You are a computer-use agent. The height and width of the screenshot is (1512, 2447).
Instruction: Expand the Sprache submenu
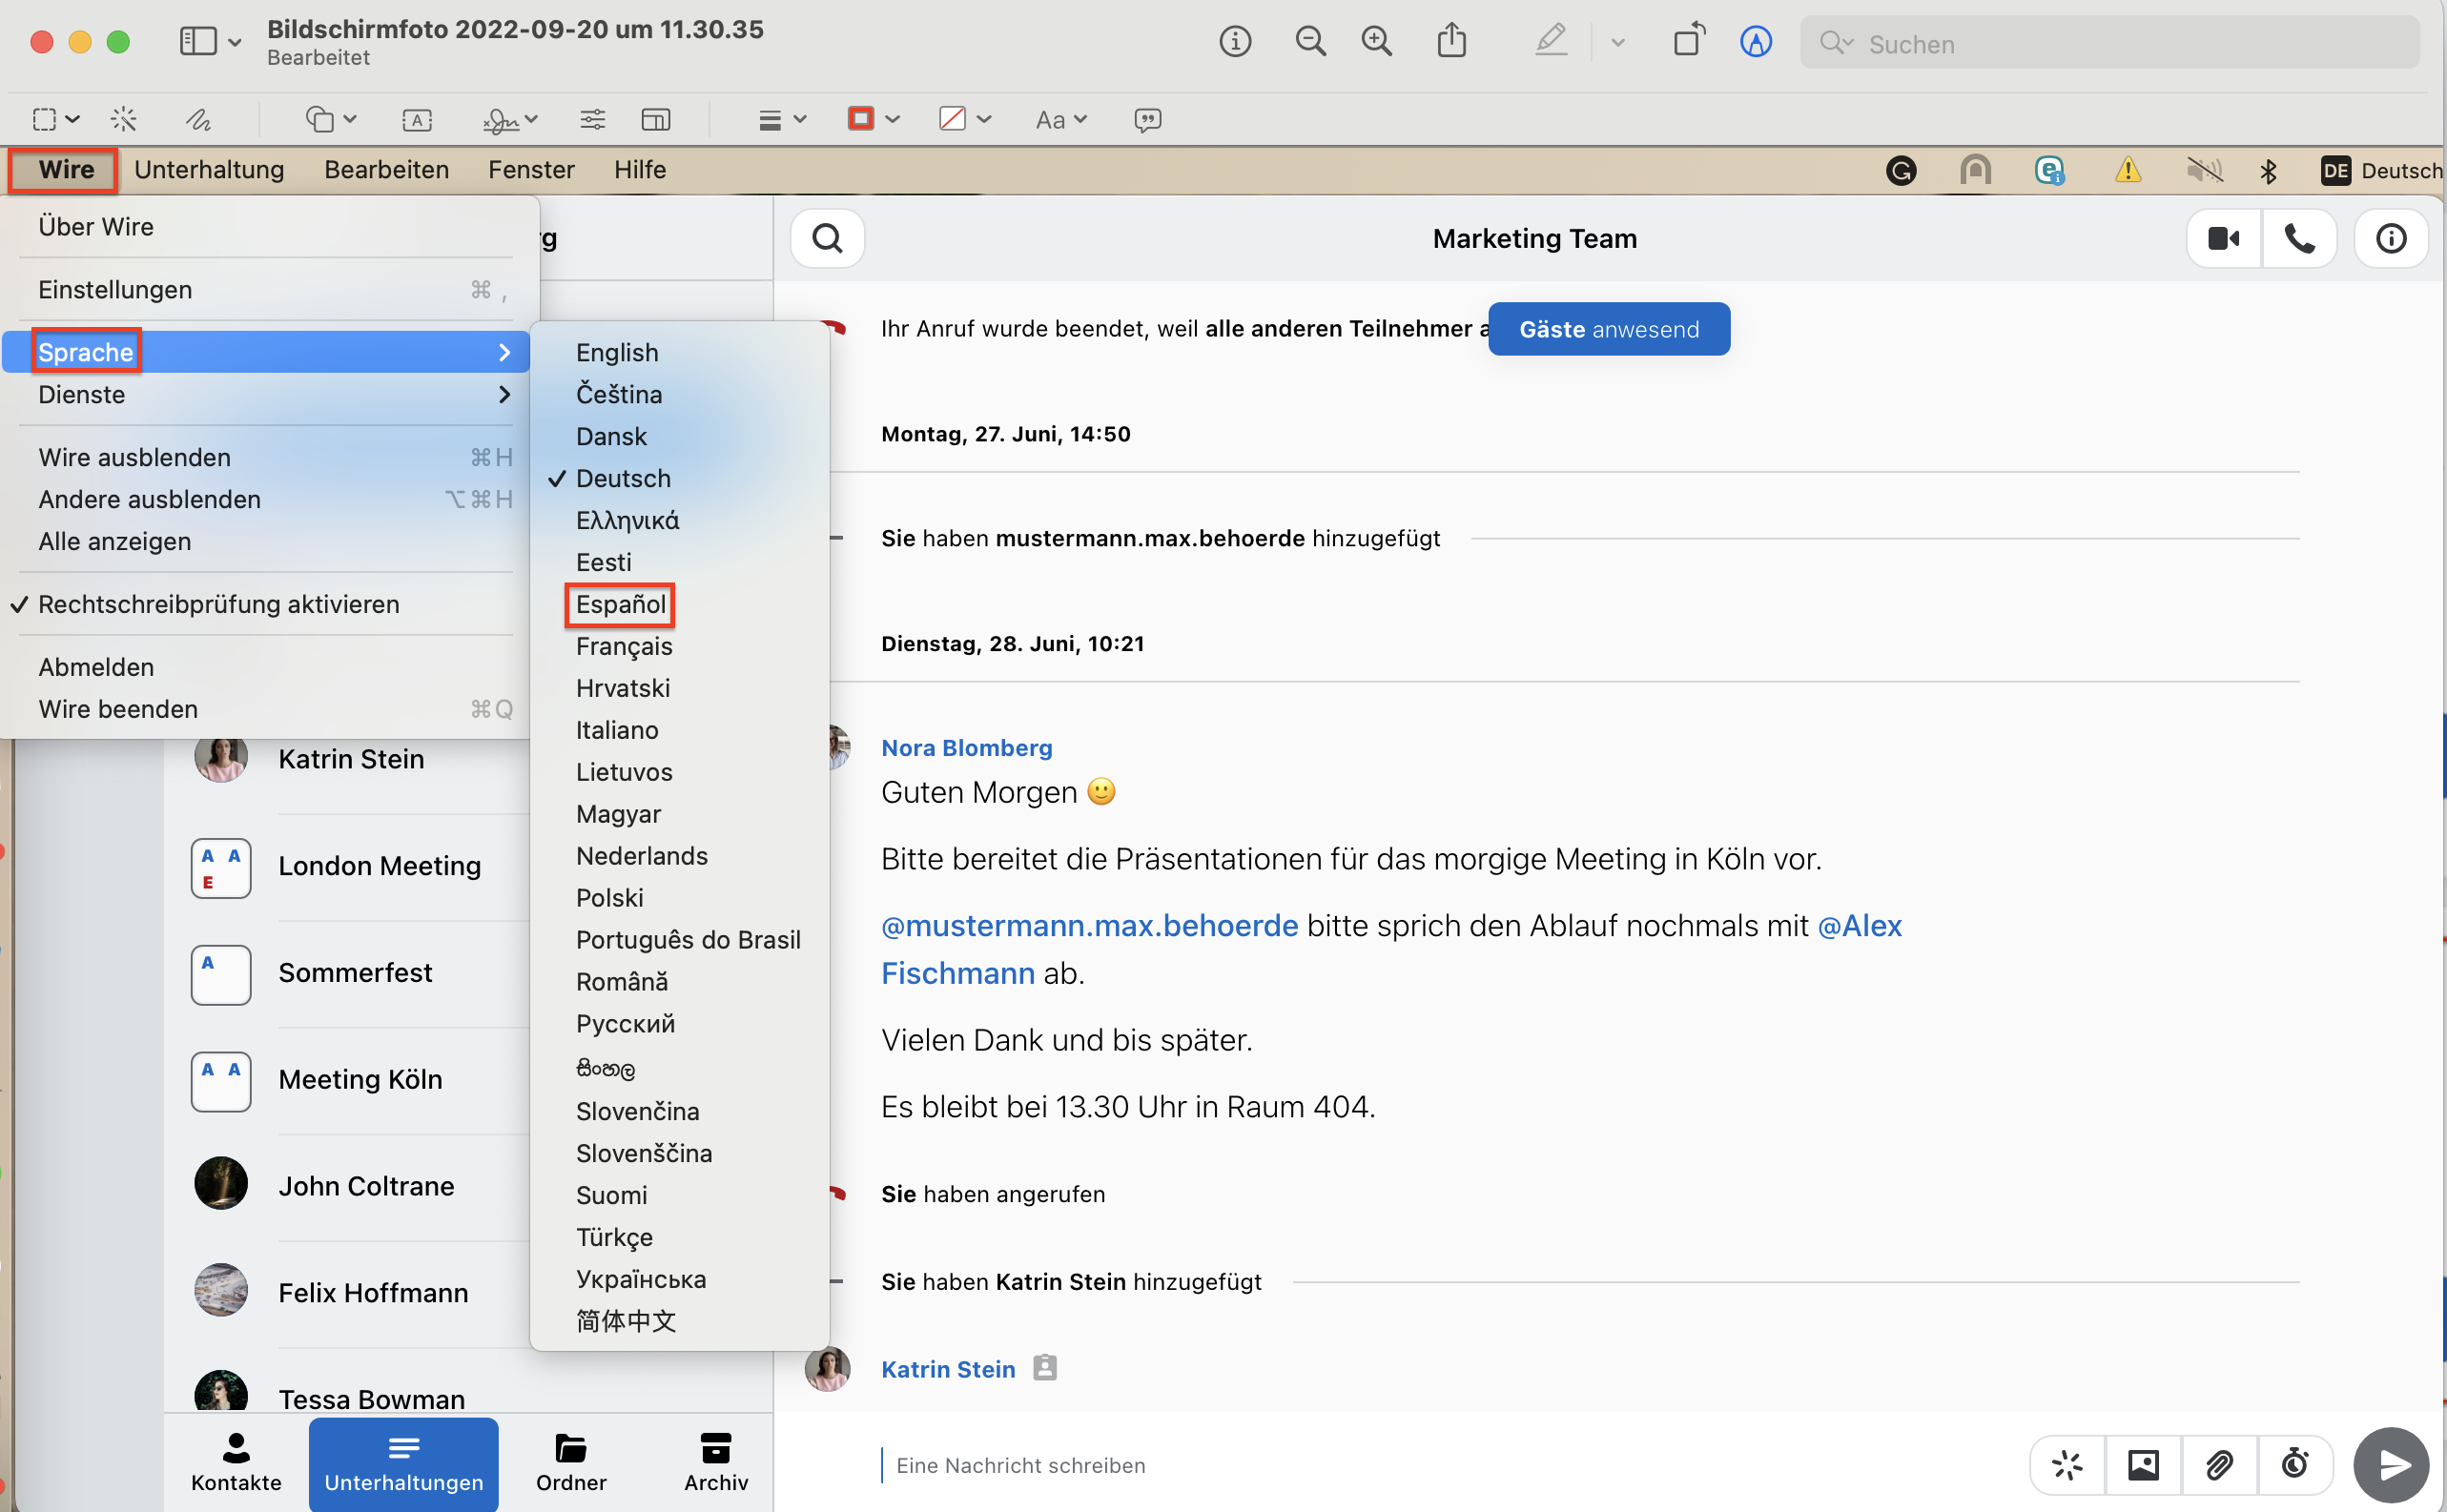point(265,352)
